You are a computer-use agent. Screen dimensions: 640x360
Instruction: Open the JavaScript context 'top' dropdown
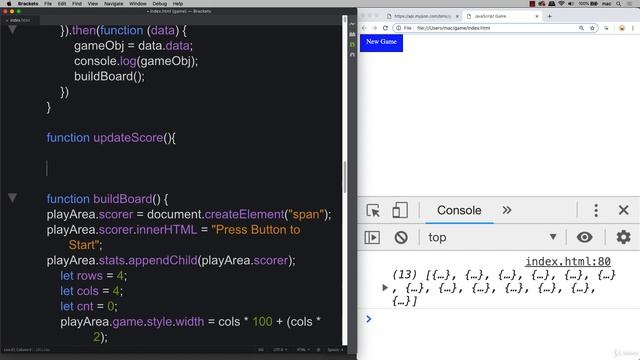click(x=493, y=237)
